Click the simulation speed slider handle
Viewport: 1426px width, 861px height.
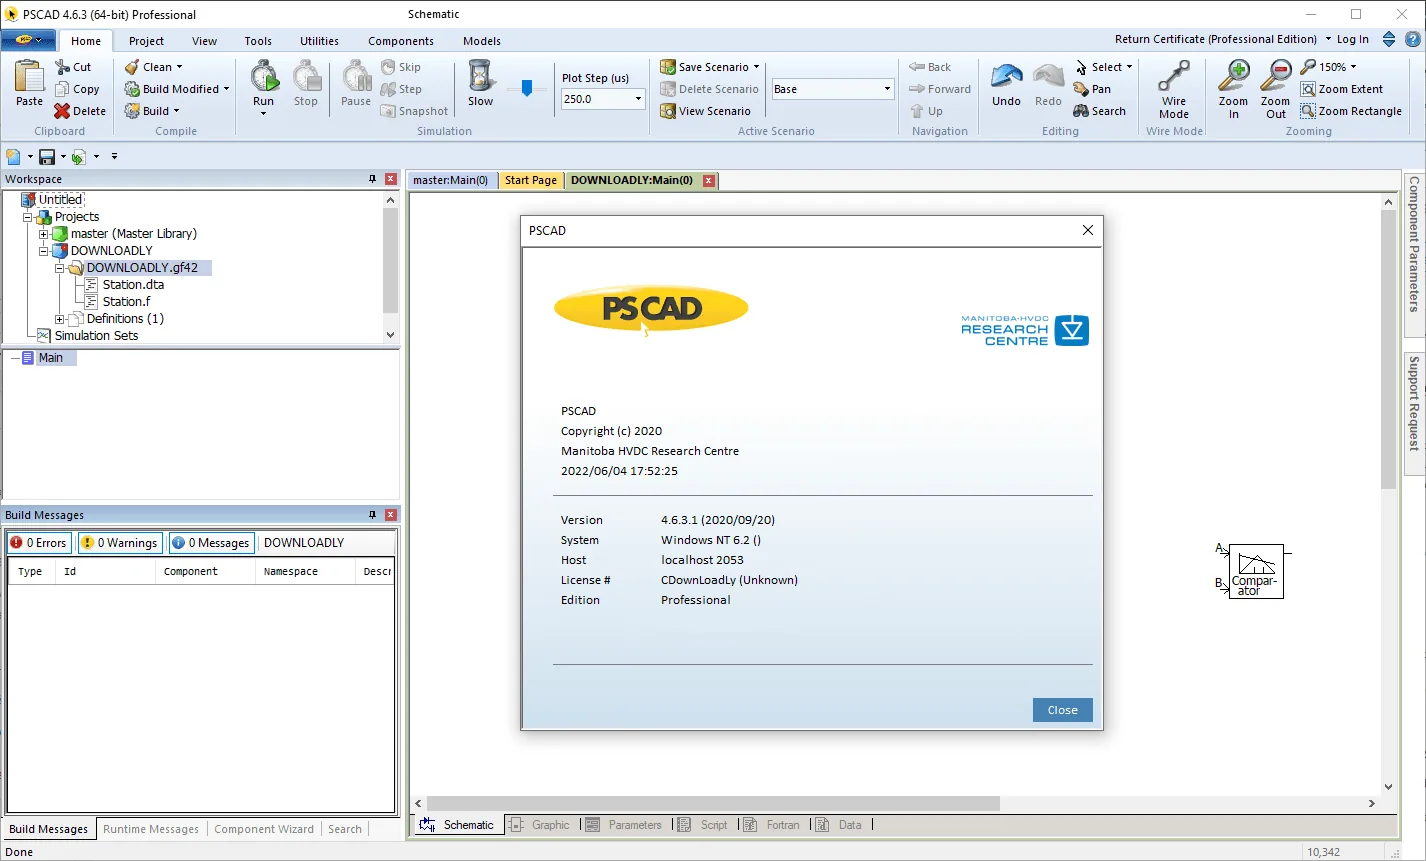(x=527, y=88)
